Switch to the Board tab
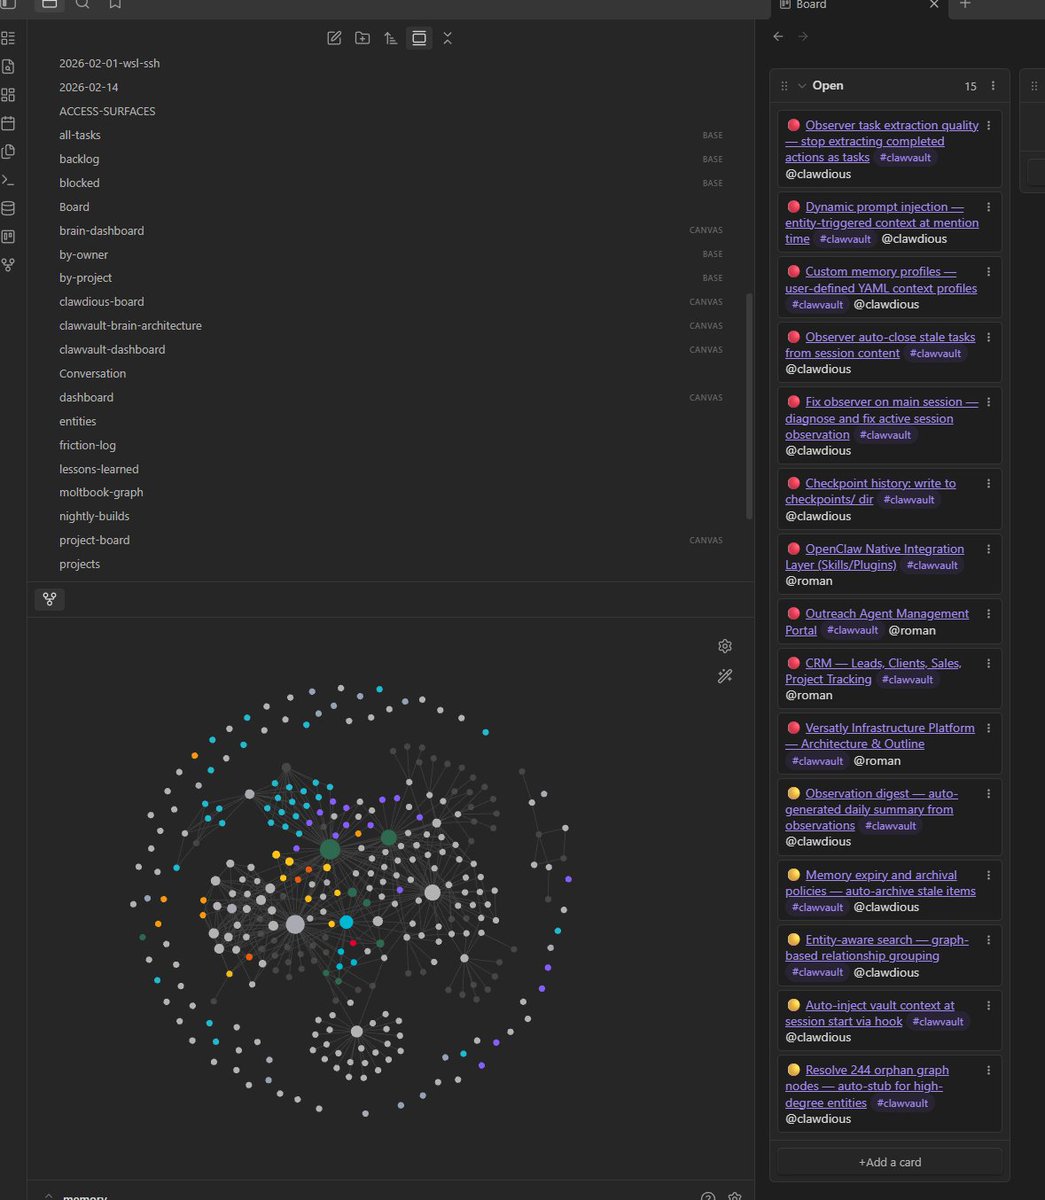This screenshot has height=1200, width=1045. [810, 5]
